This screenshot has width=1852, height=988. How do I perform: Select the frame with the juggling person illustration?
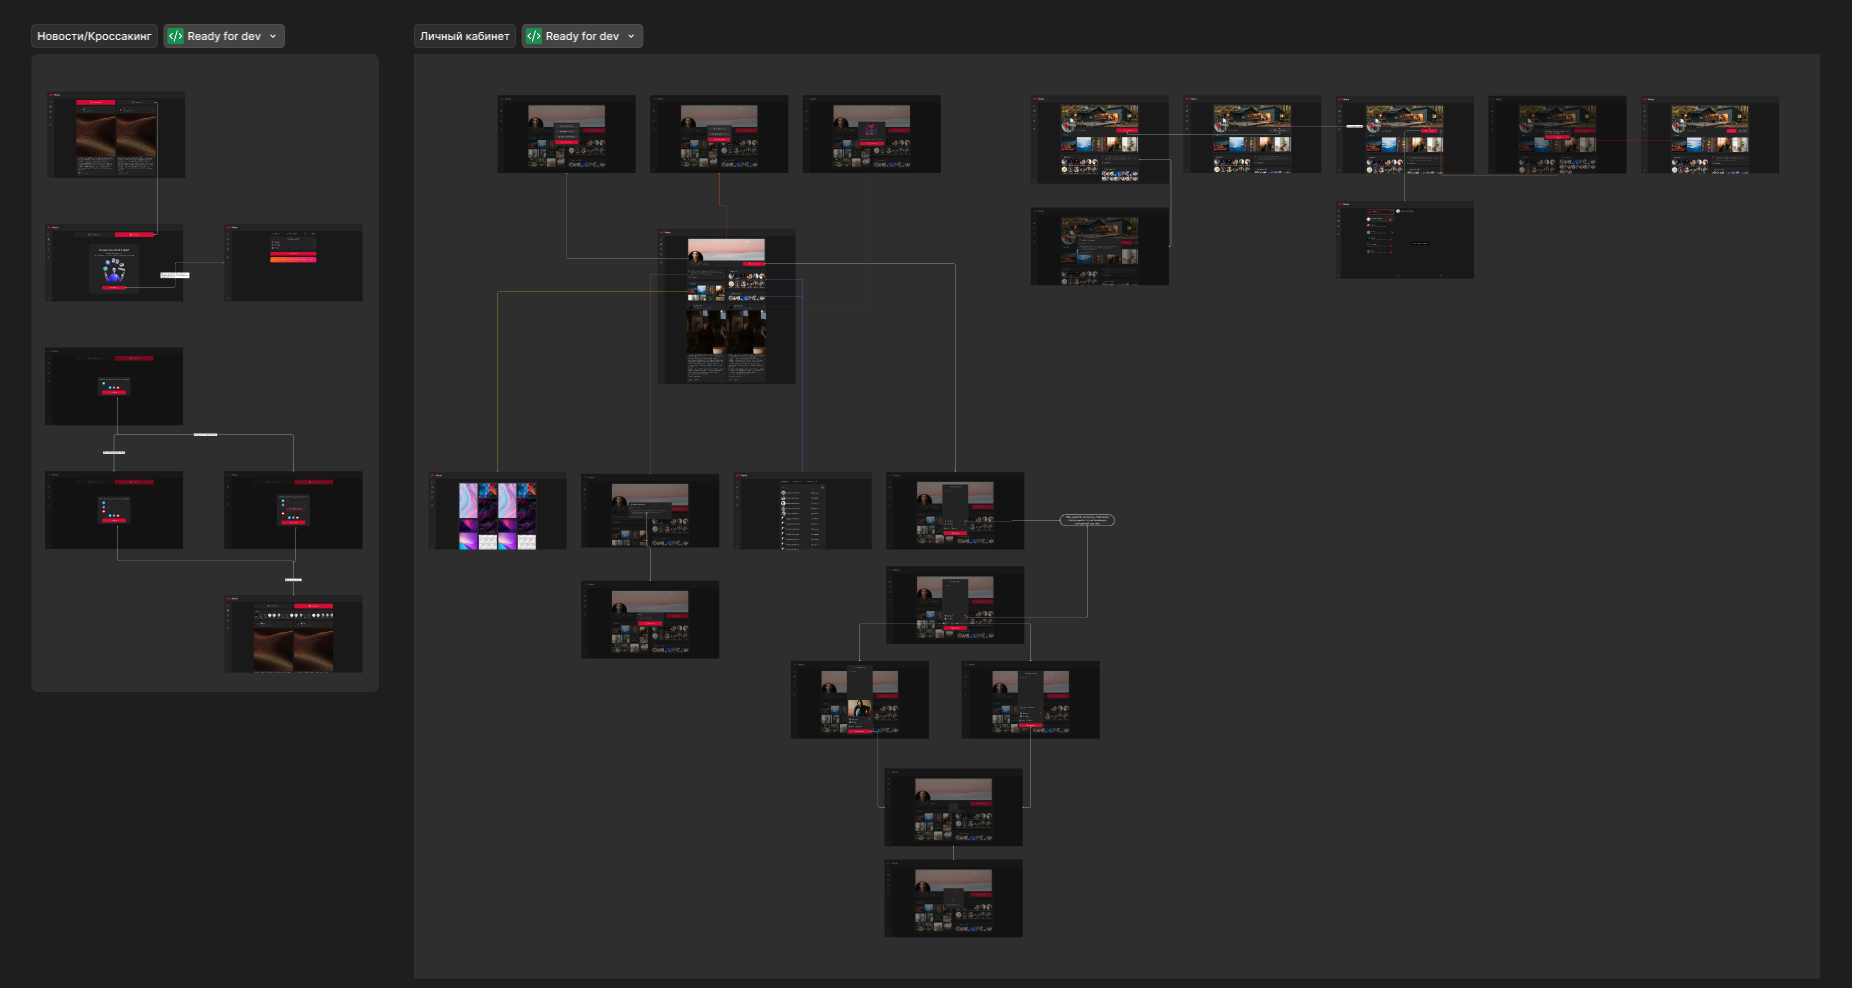114,263
